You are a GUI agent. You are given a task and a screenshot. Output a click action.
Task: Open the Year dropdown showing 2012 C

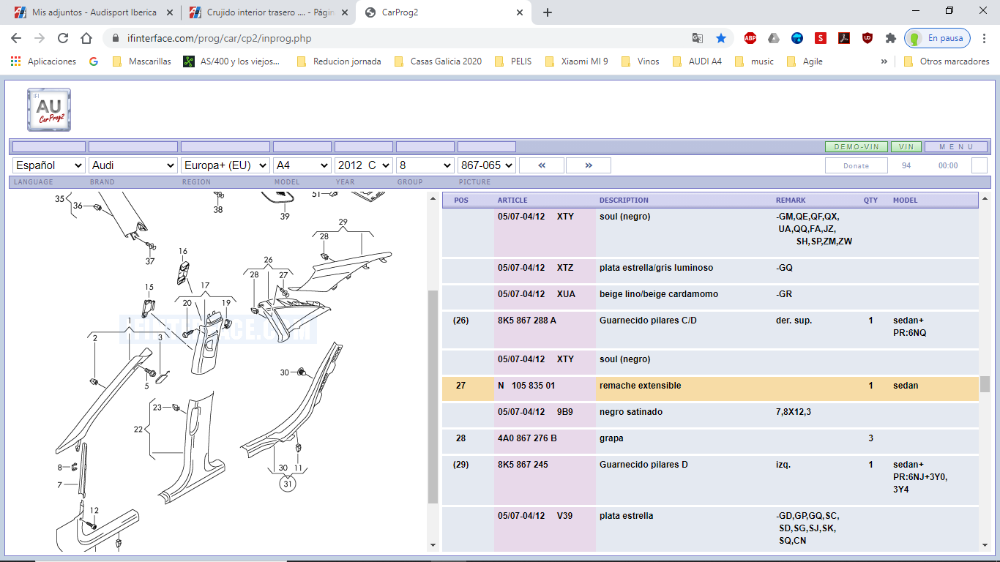364,165
